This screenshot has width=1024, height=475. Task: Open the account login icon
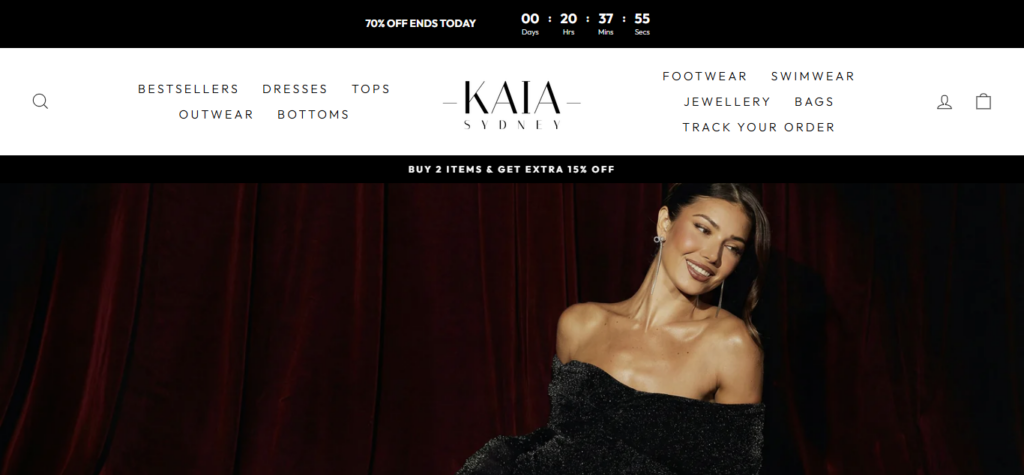[x=944, y=101]
